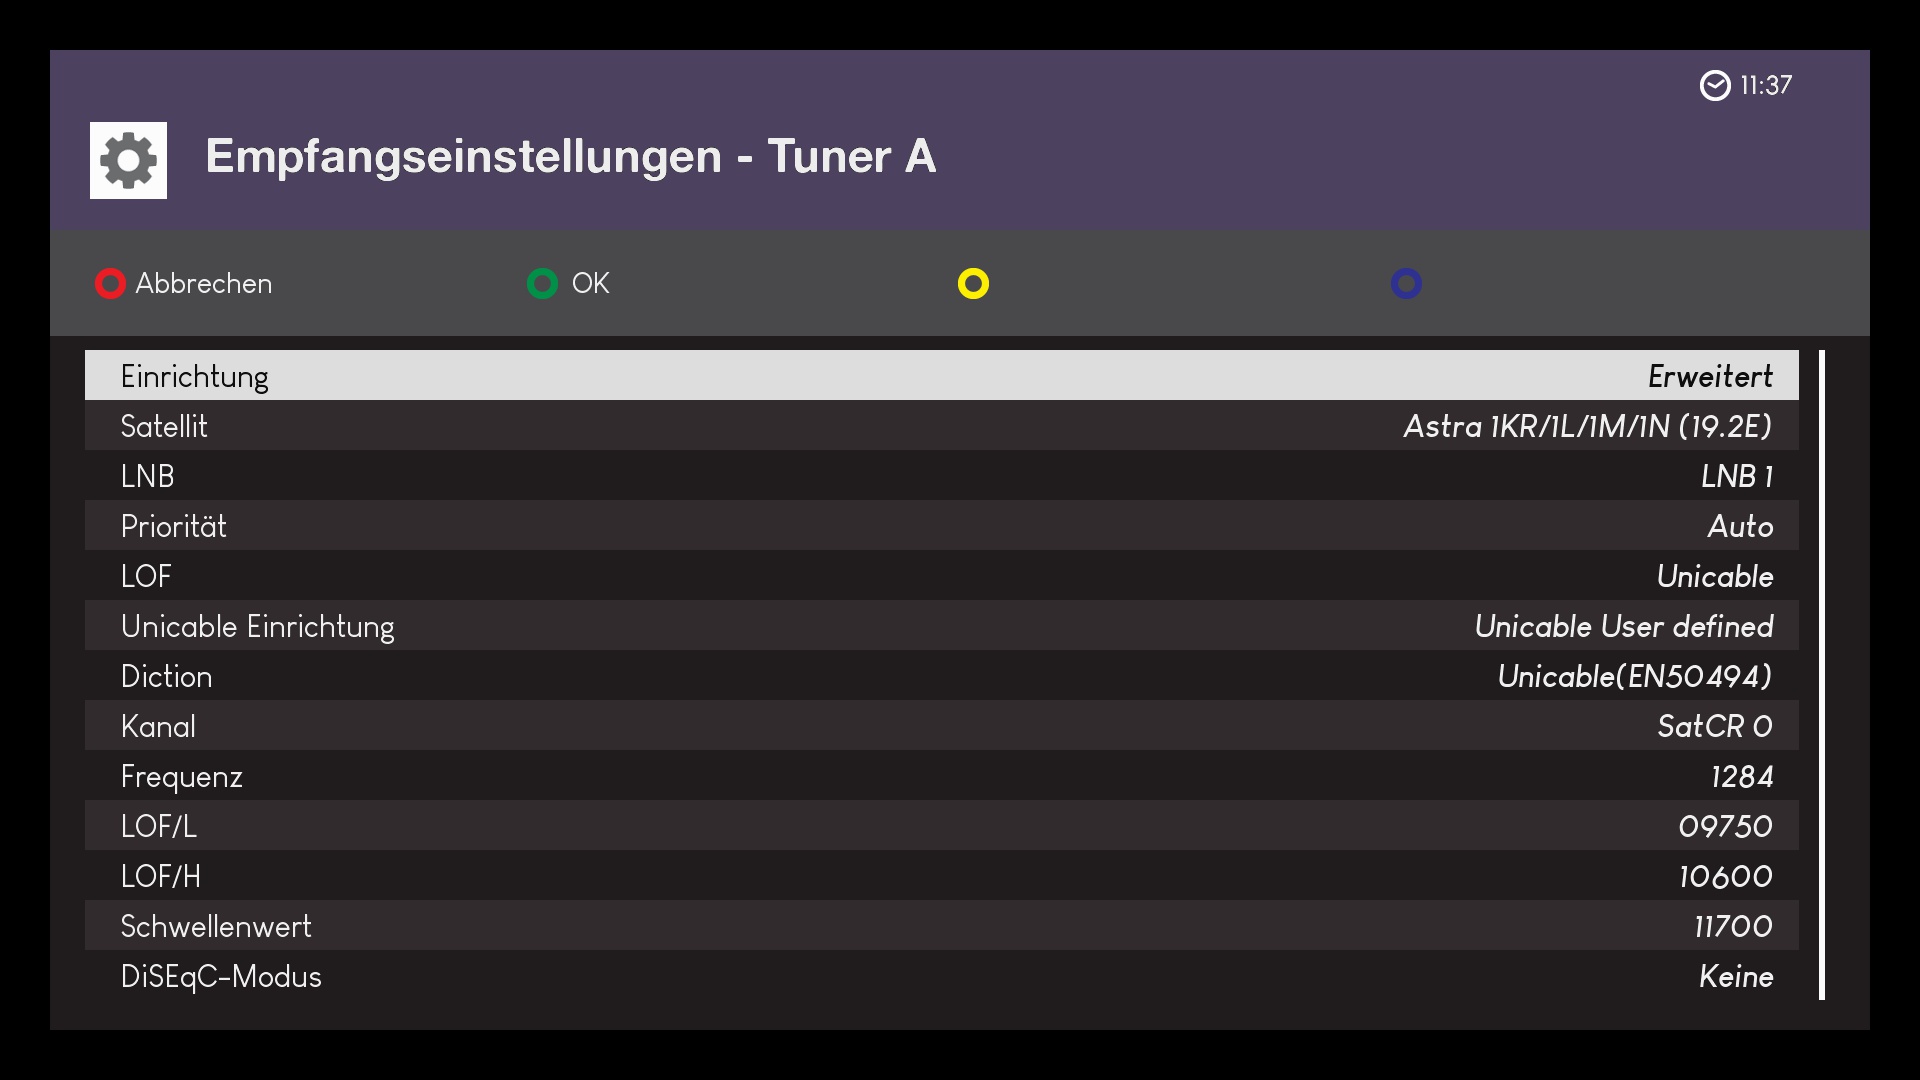Change the LNB 1 selection
This screenshot has height=1080, width=1920.
pos(1737,477)
